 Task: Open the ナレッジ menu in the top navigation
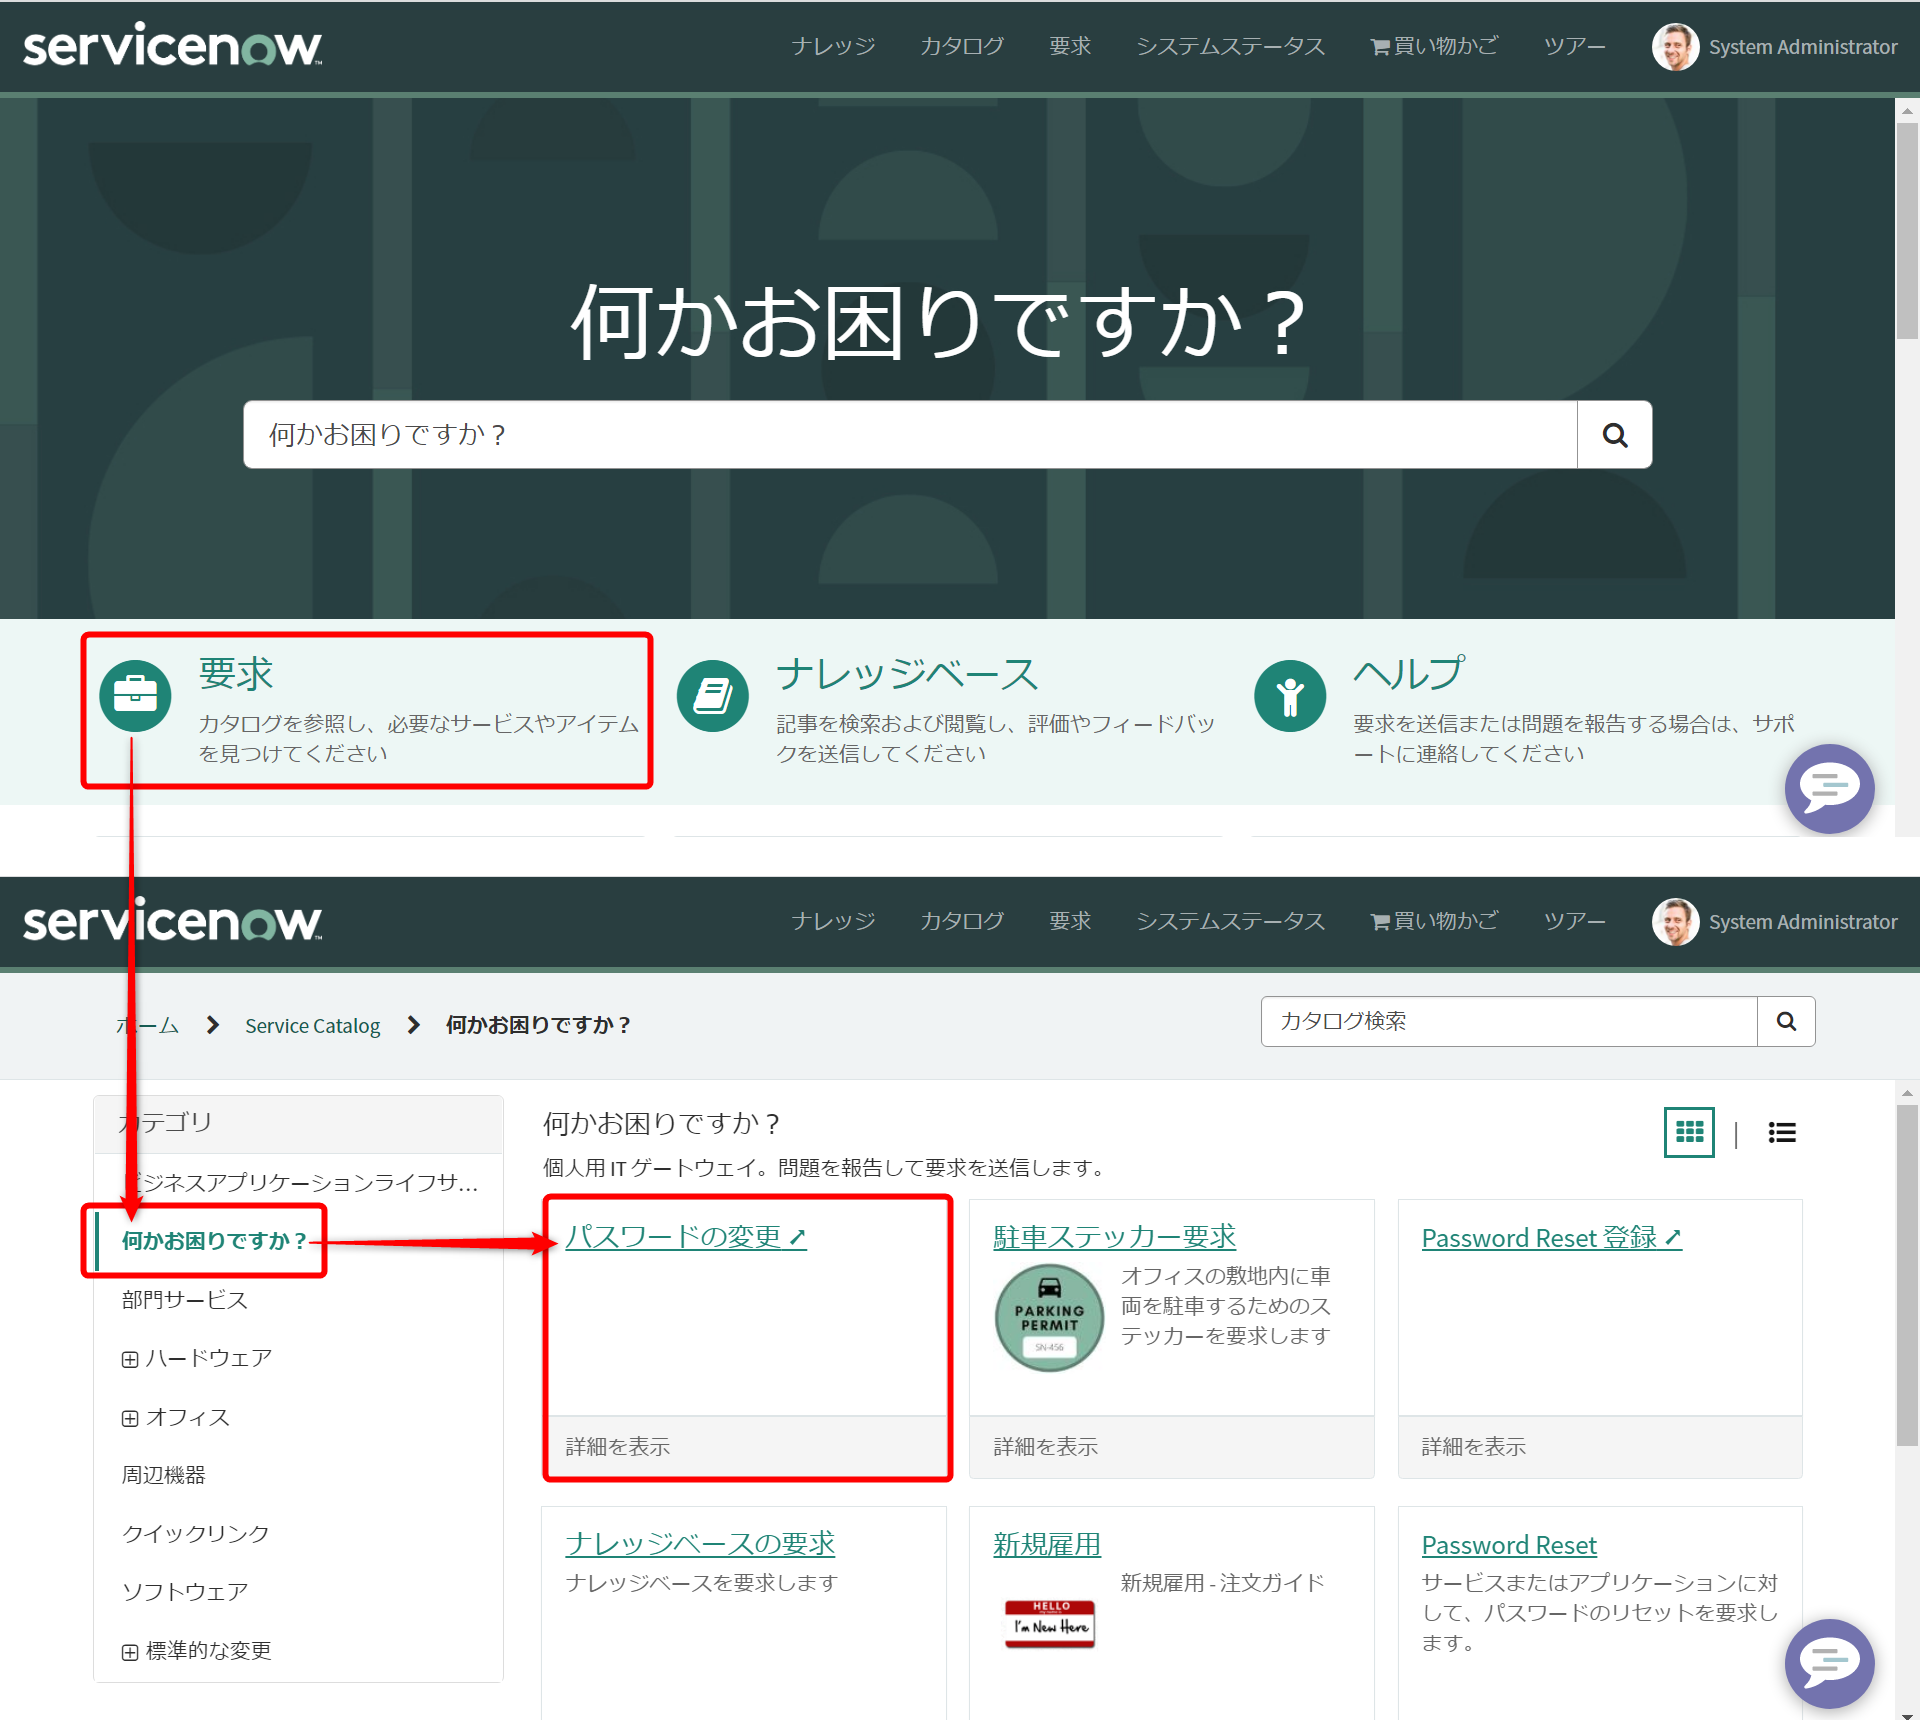point(833,45)
